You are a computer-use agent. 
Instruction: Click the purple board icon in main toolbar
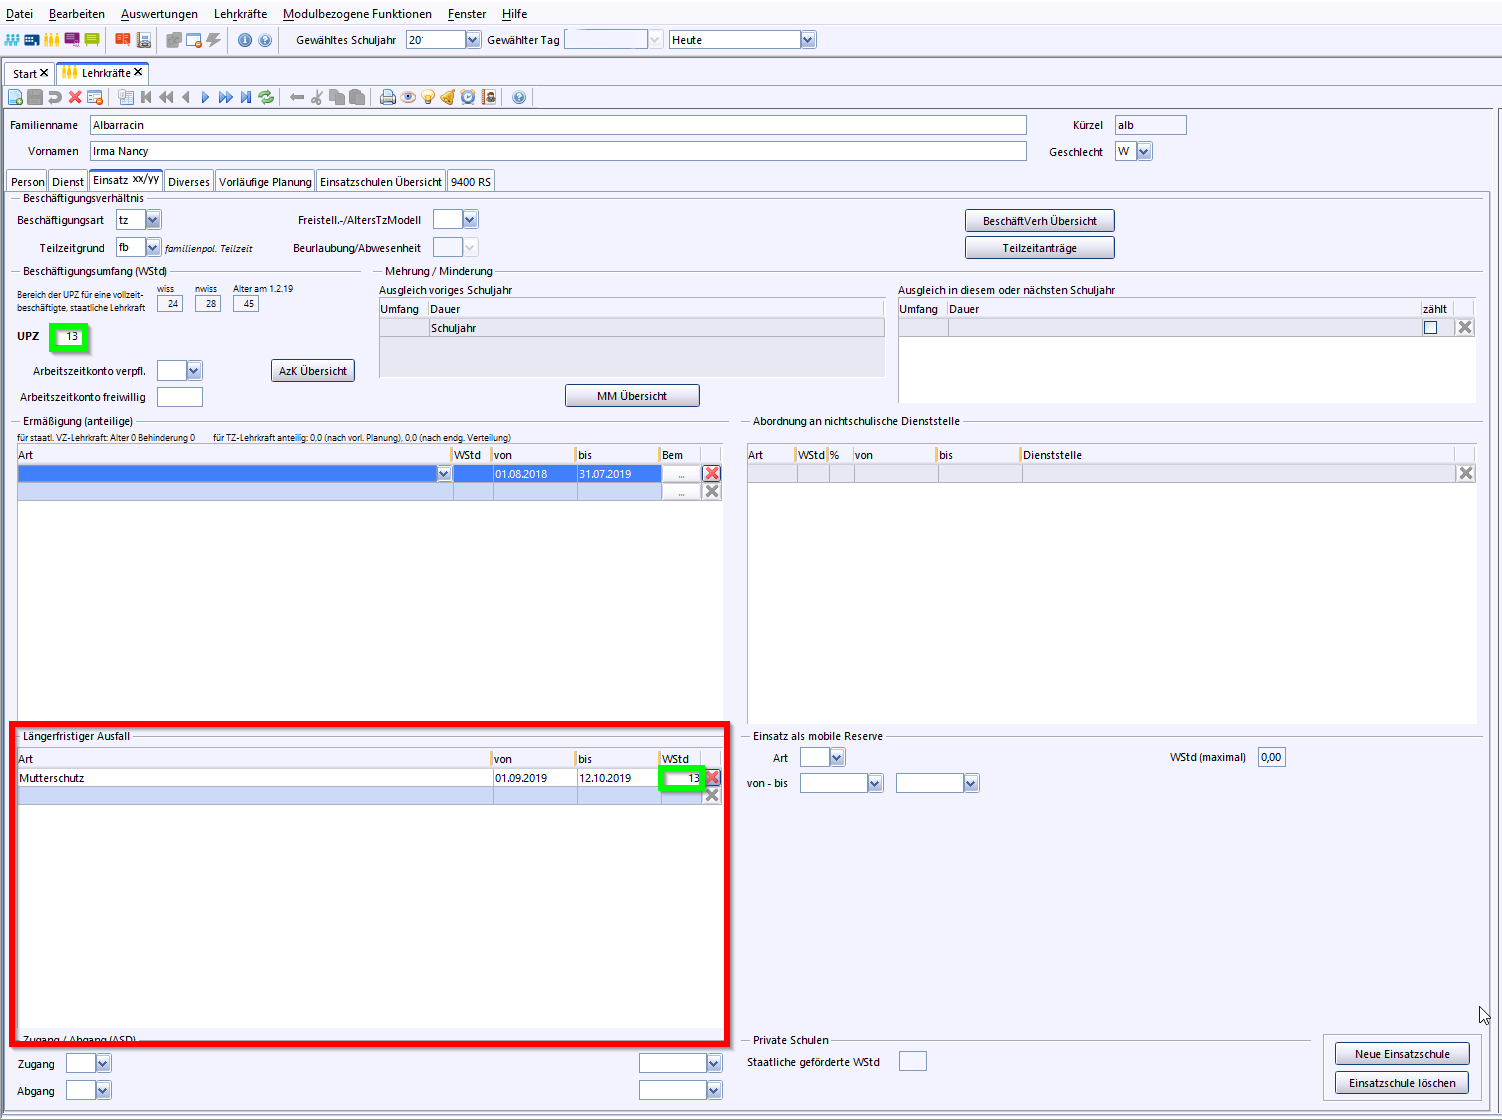pyautogui.click(x=72, y=40)
